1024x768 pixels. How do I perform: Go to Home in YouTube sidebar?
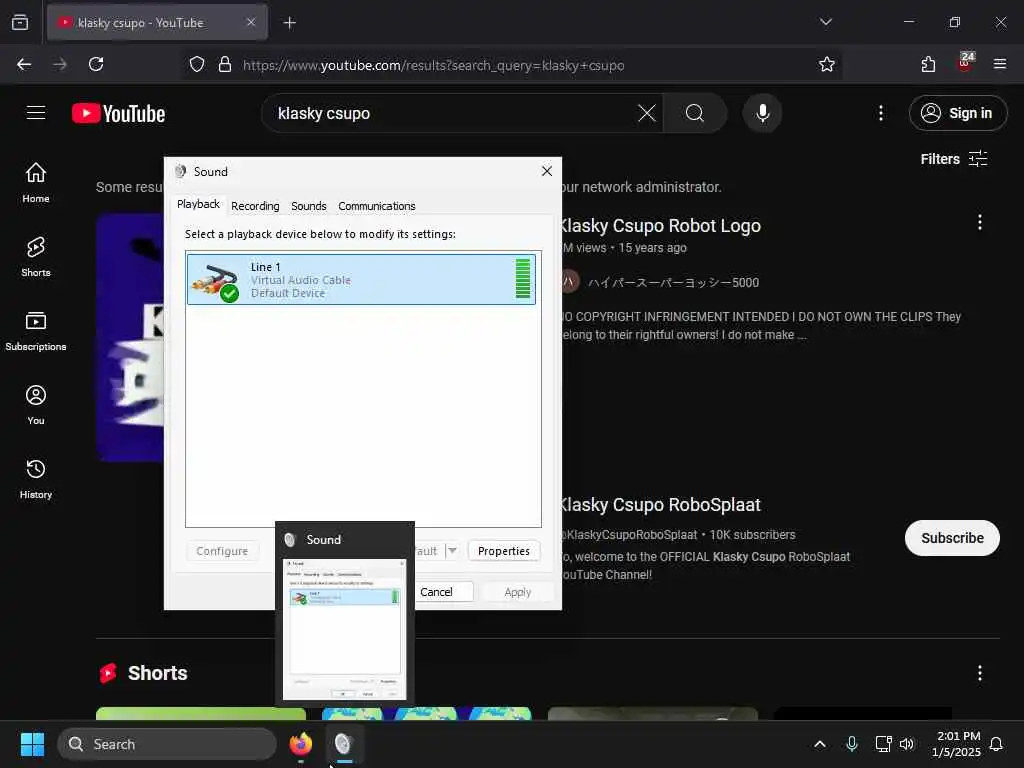pyautogui.click(x=36, y=182)
